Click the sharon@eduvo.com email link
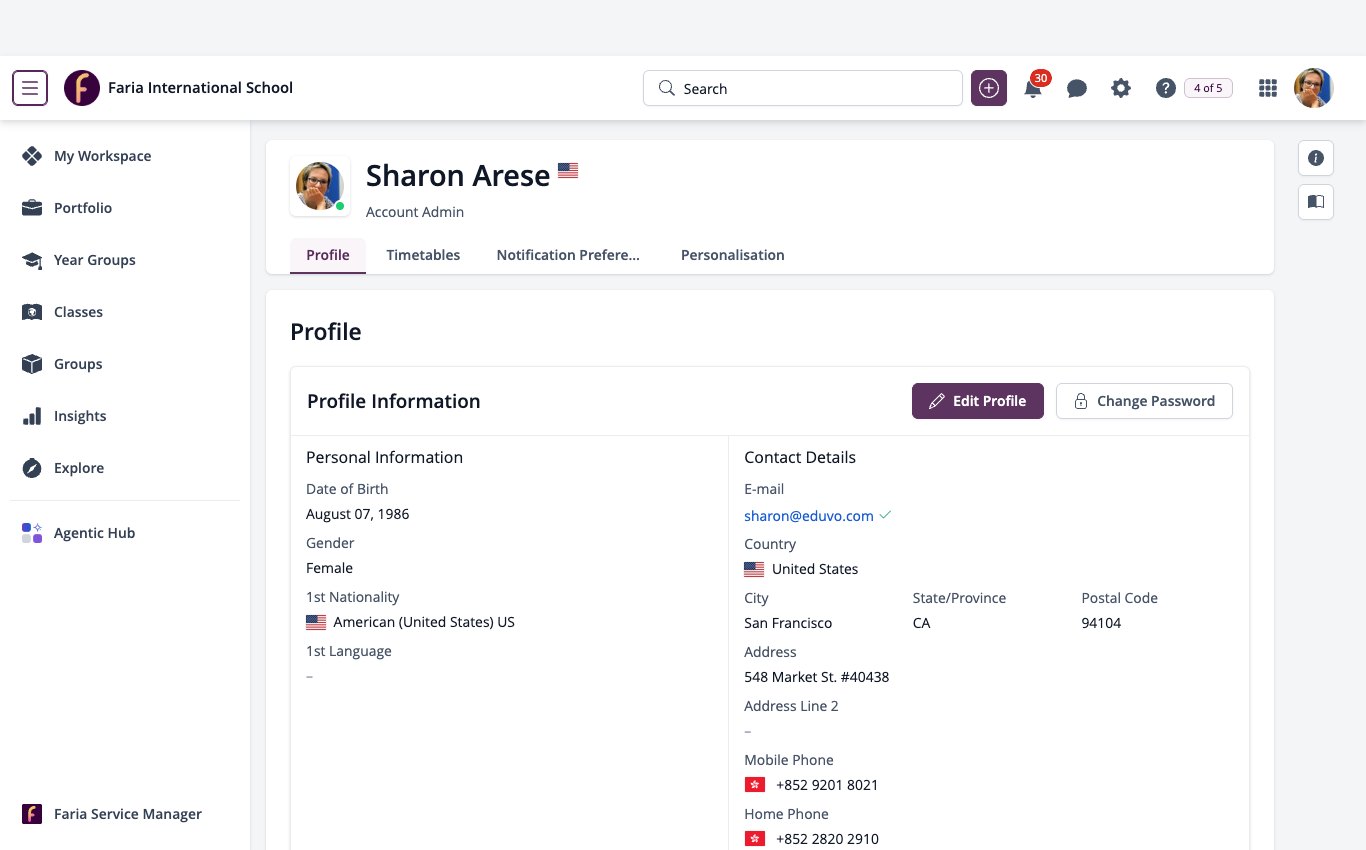The image size is (1366, 850). pos(809,516)
